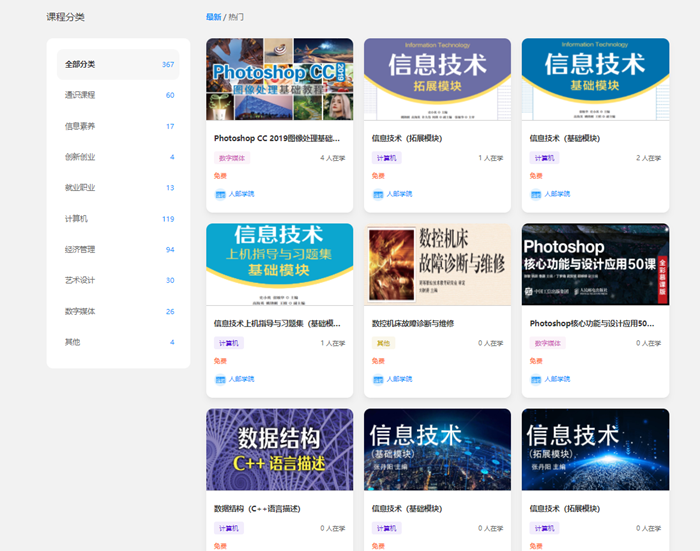
Task: Click 人邮学院 text on Photoshop核心功能与设计应用50 card
Action: pyautogui.click(x=557, y=380)
